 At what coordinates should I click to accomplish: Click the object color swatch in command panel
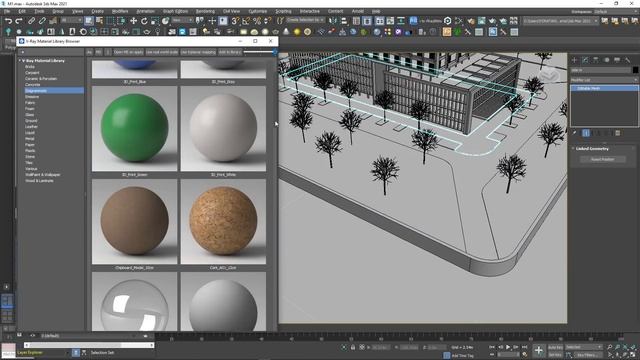coord(636,70)
